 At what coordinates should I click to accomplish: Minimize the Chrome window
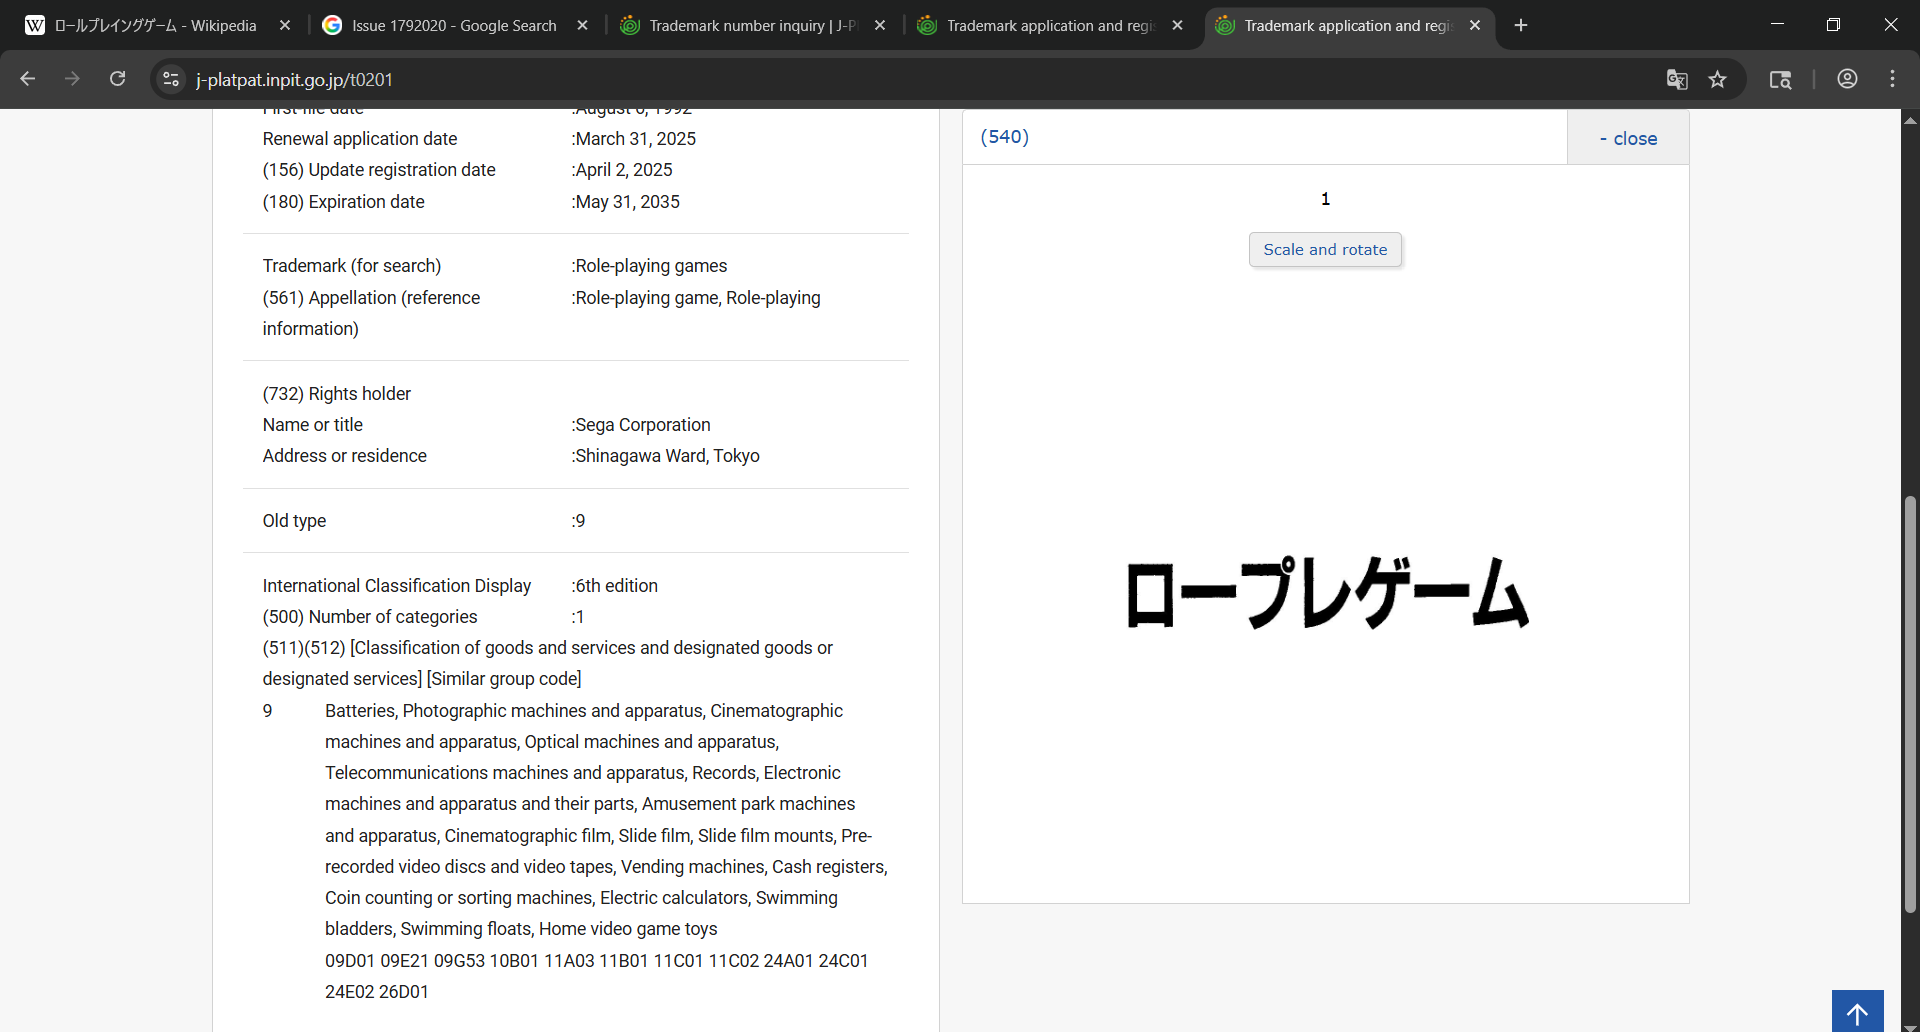pyautogui.click(x=1777, y=25)
